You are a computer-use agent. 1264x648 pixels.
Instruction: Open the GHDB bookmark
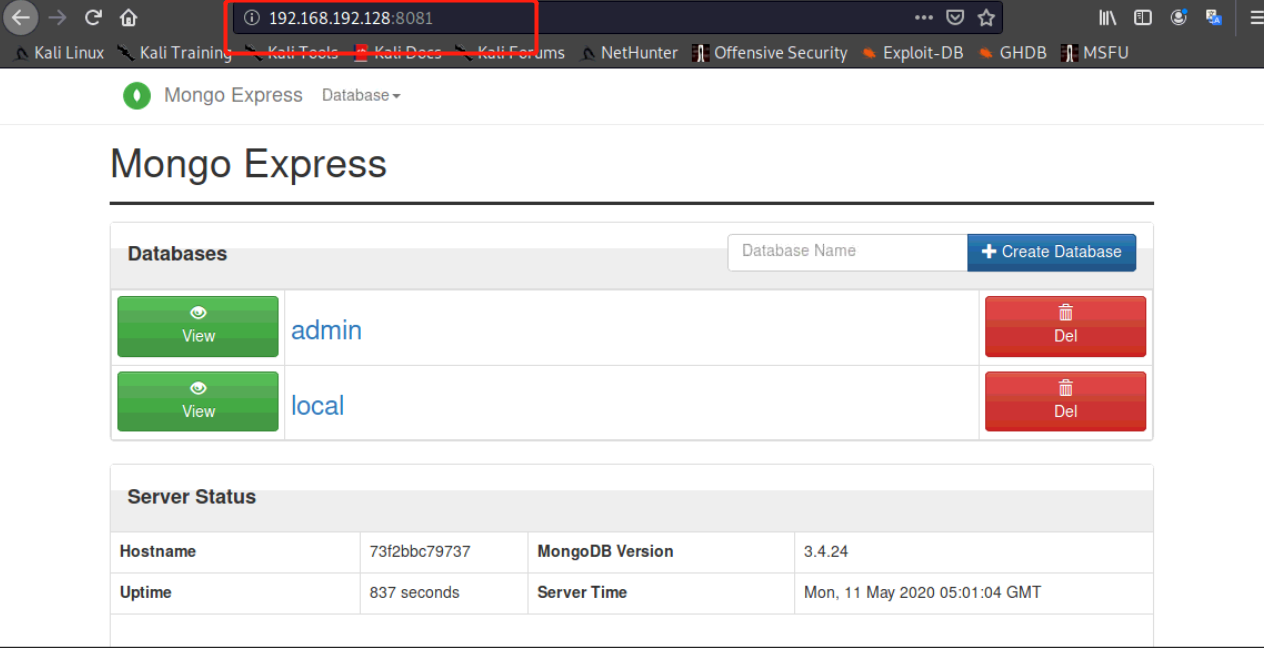tap(1012, 53)
